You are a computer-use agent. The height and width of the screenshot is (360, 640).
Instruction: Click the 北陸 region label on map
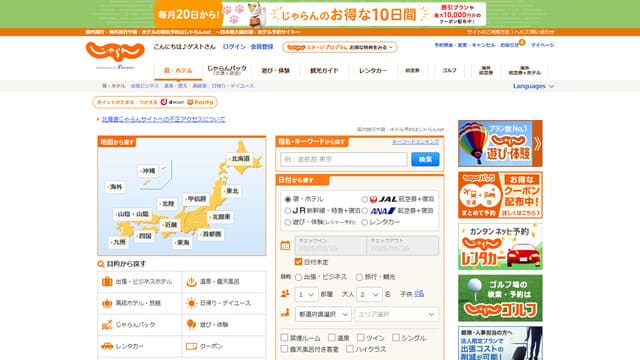(x=167, y=203)
